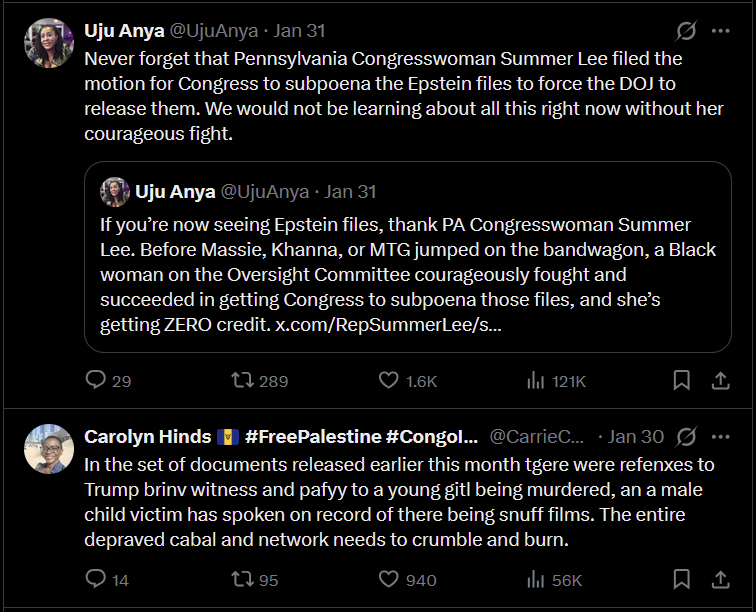Image resolution: width=756 pixels, height=612 pixels.
Task: Open more options menu on Uju Anya's tweet
Action: (720, 31)
